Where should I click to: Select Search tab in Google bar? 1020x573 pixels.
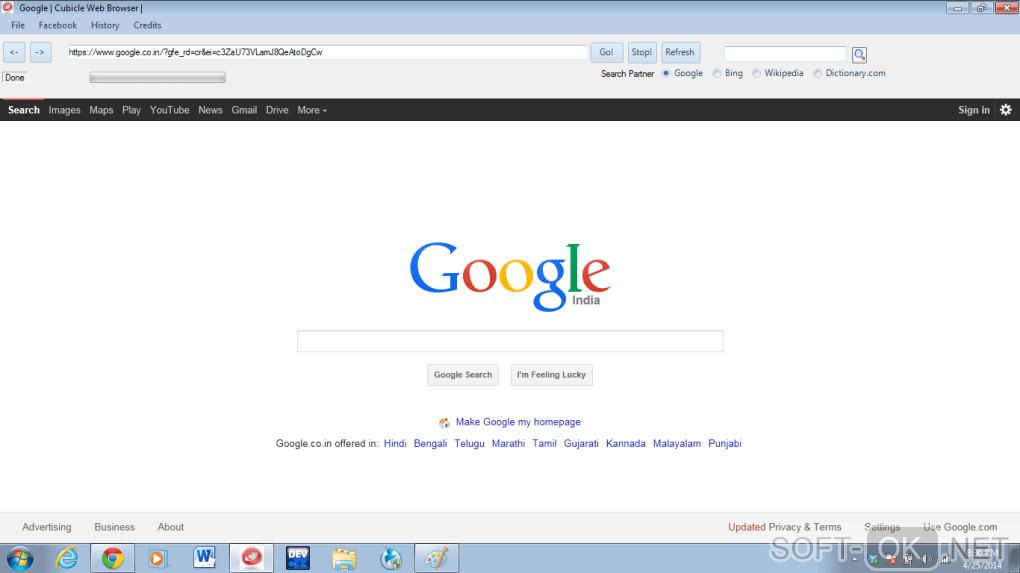(x=23, y=110)
